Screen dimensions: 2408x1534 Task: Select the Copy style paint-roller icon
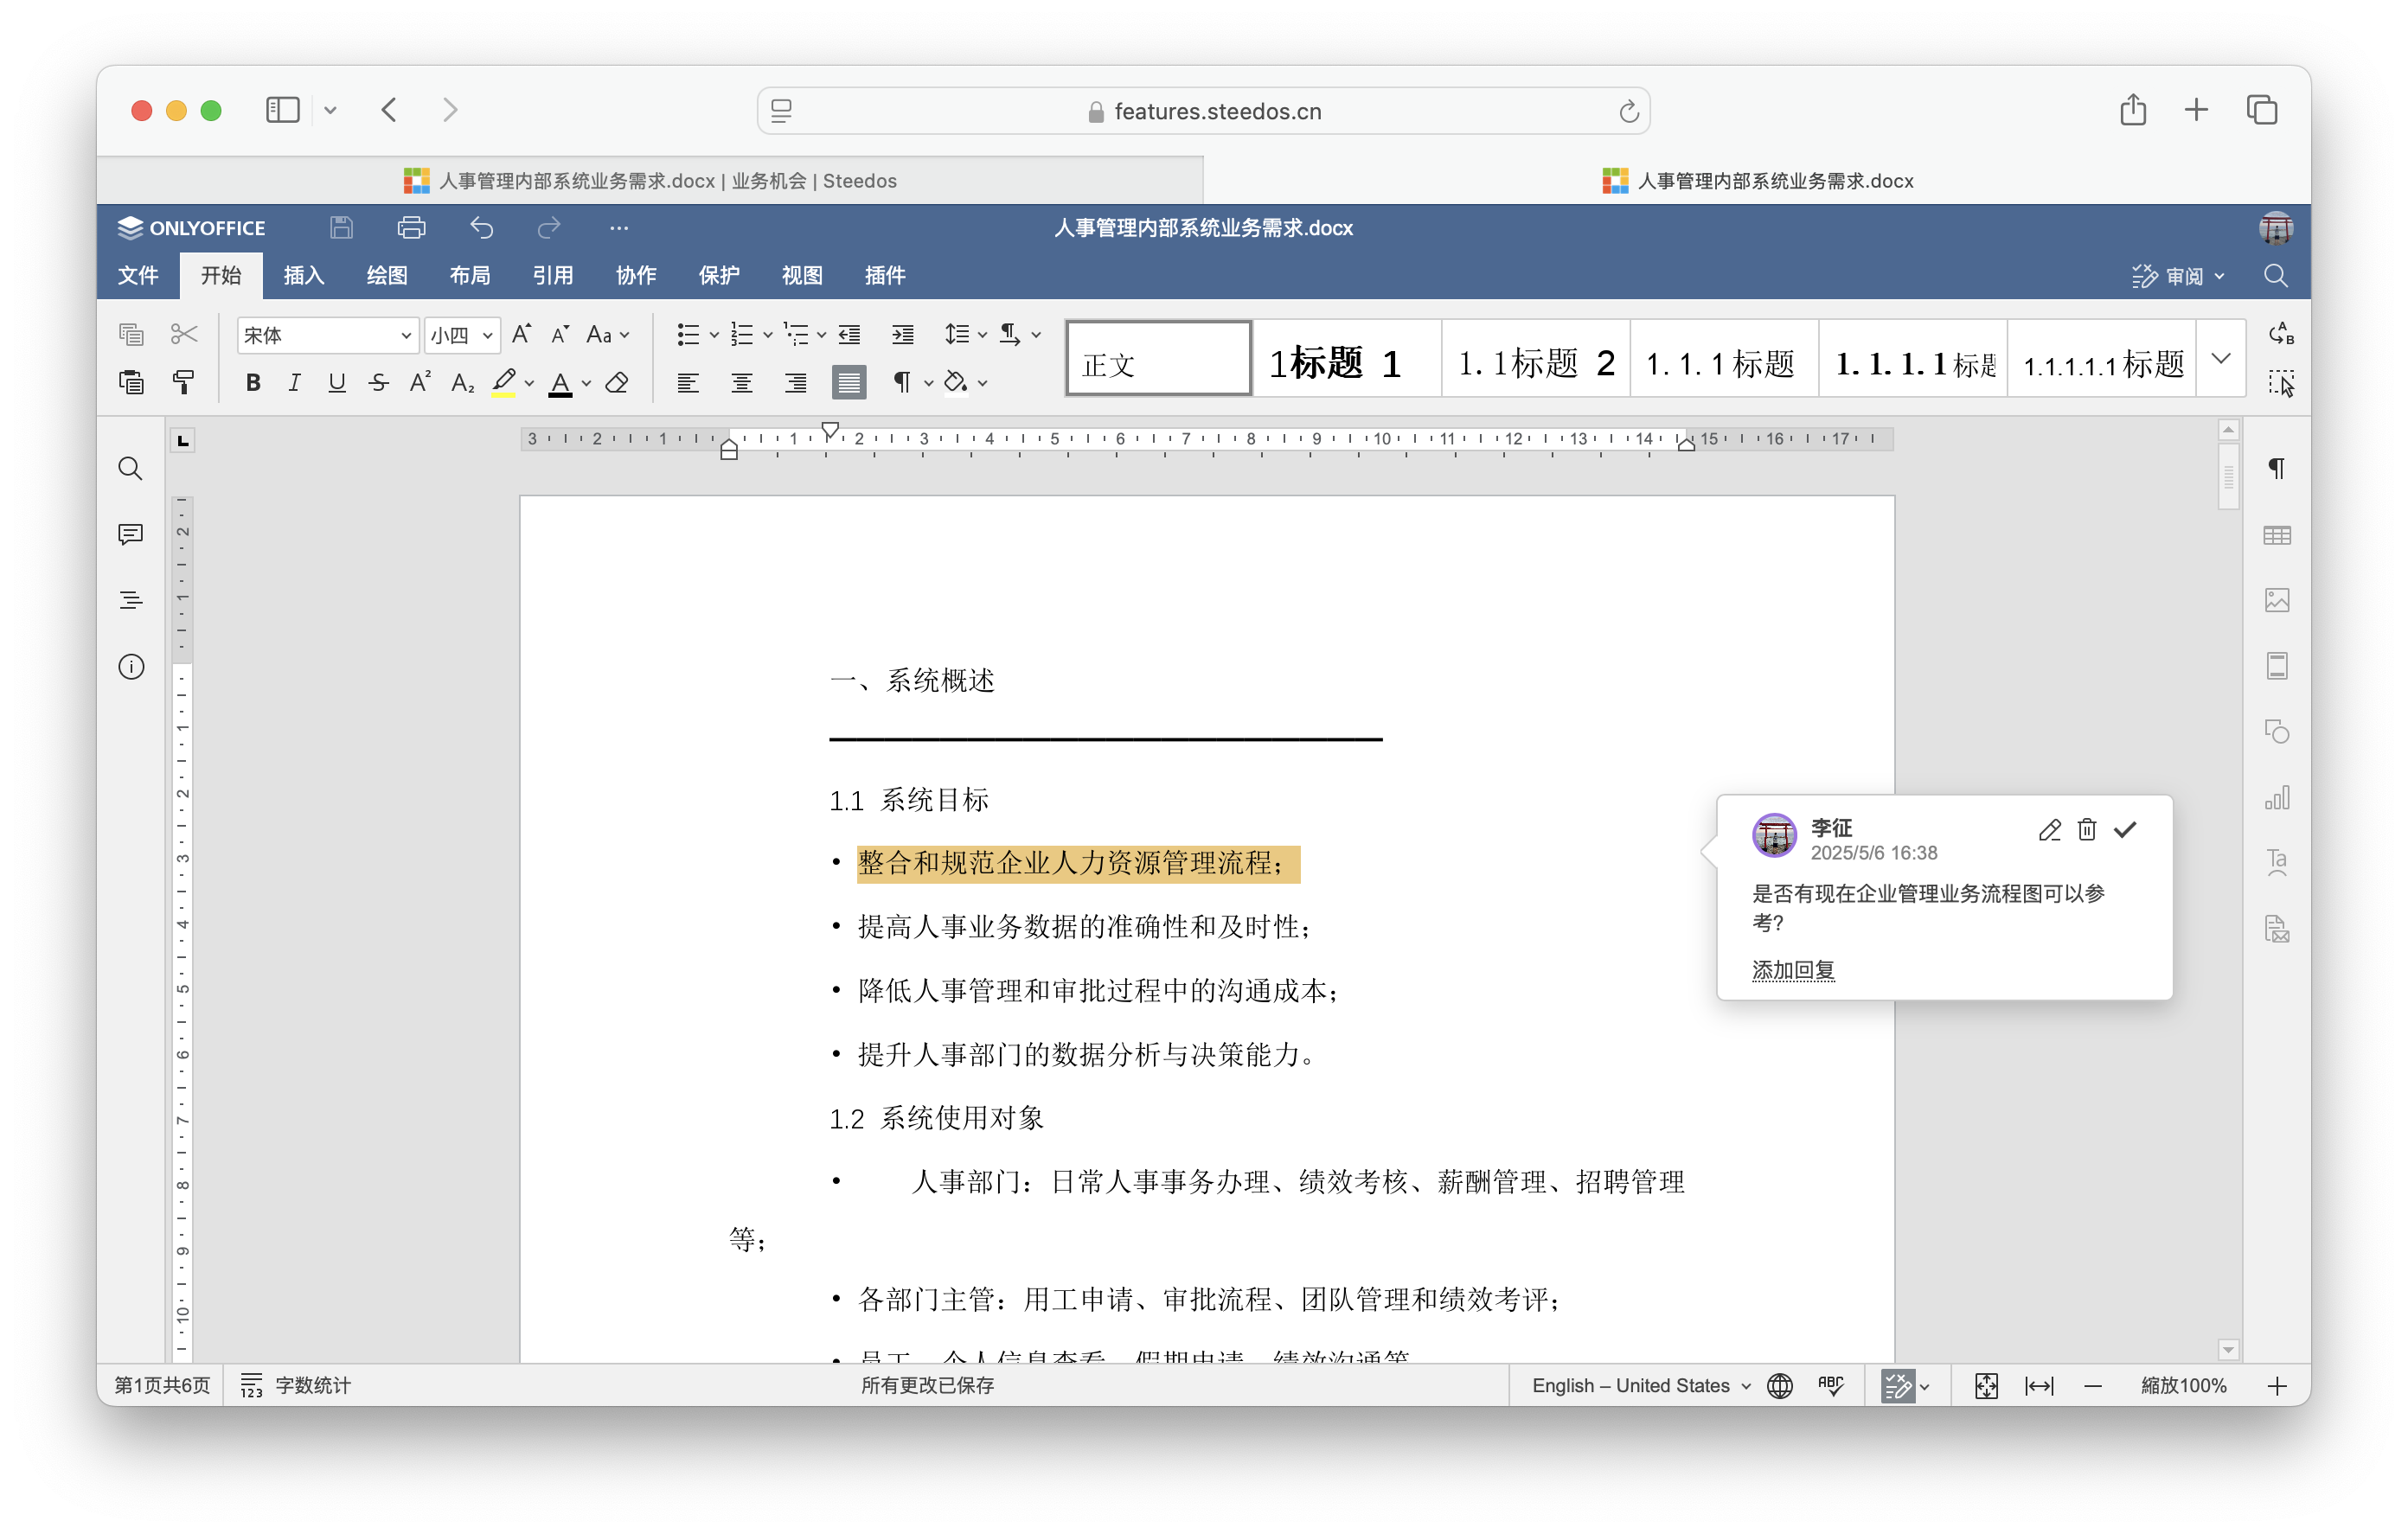pos(184,382)
